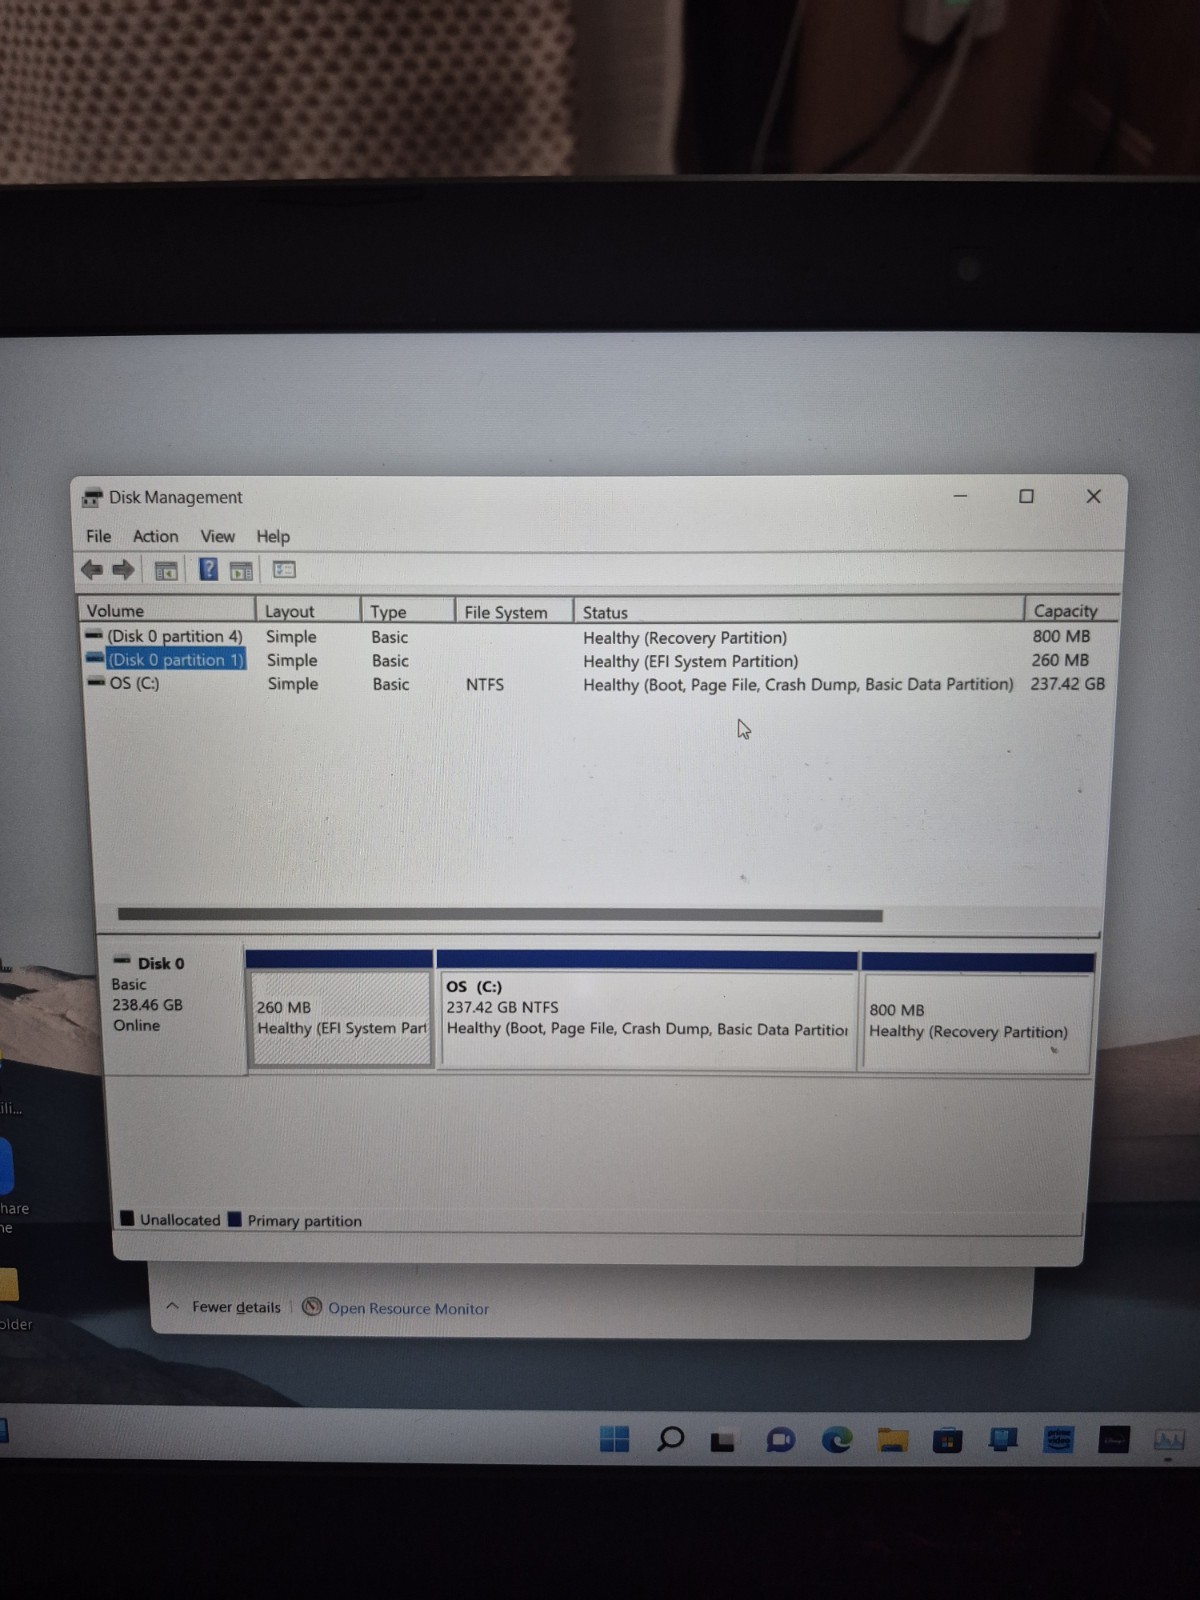Open Help via blue question mark icon
The image size is (1200, 1600).
(x=208, y=570)
